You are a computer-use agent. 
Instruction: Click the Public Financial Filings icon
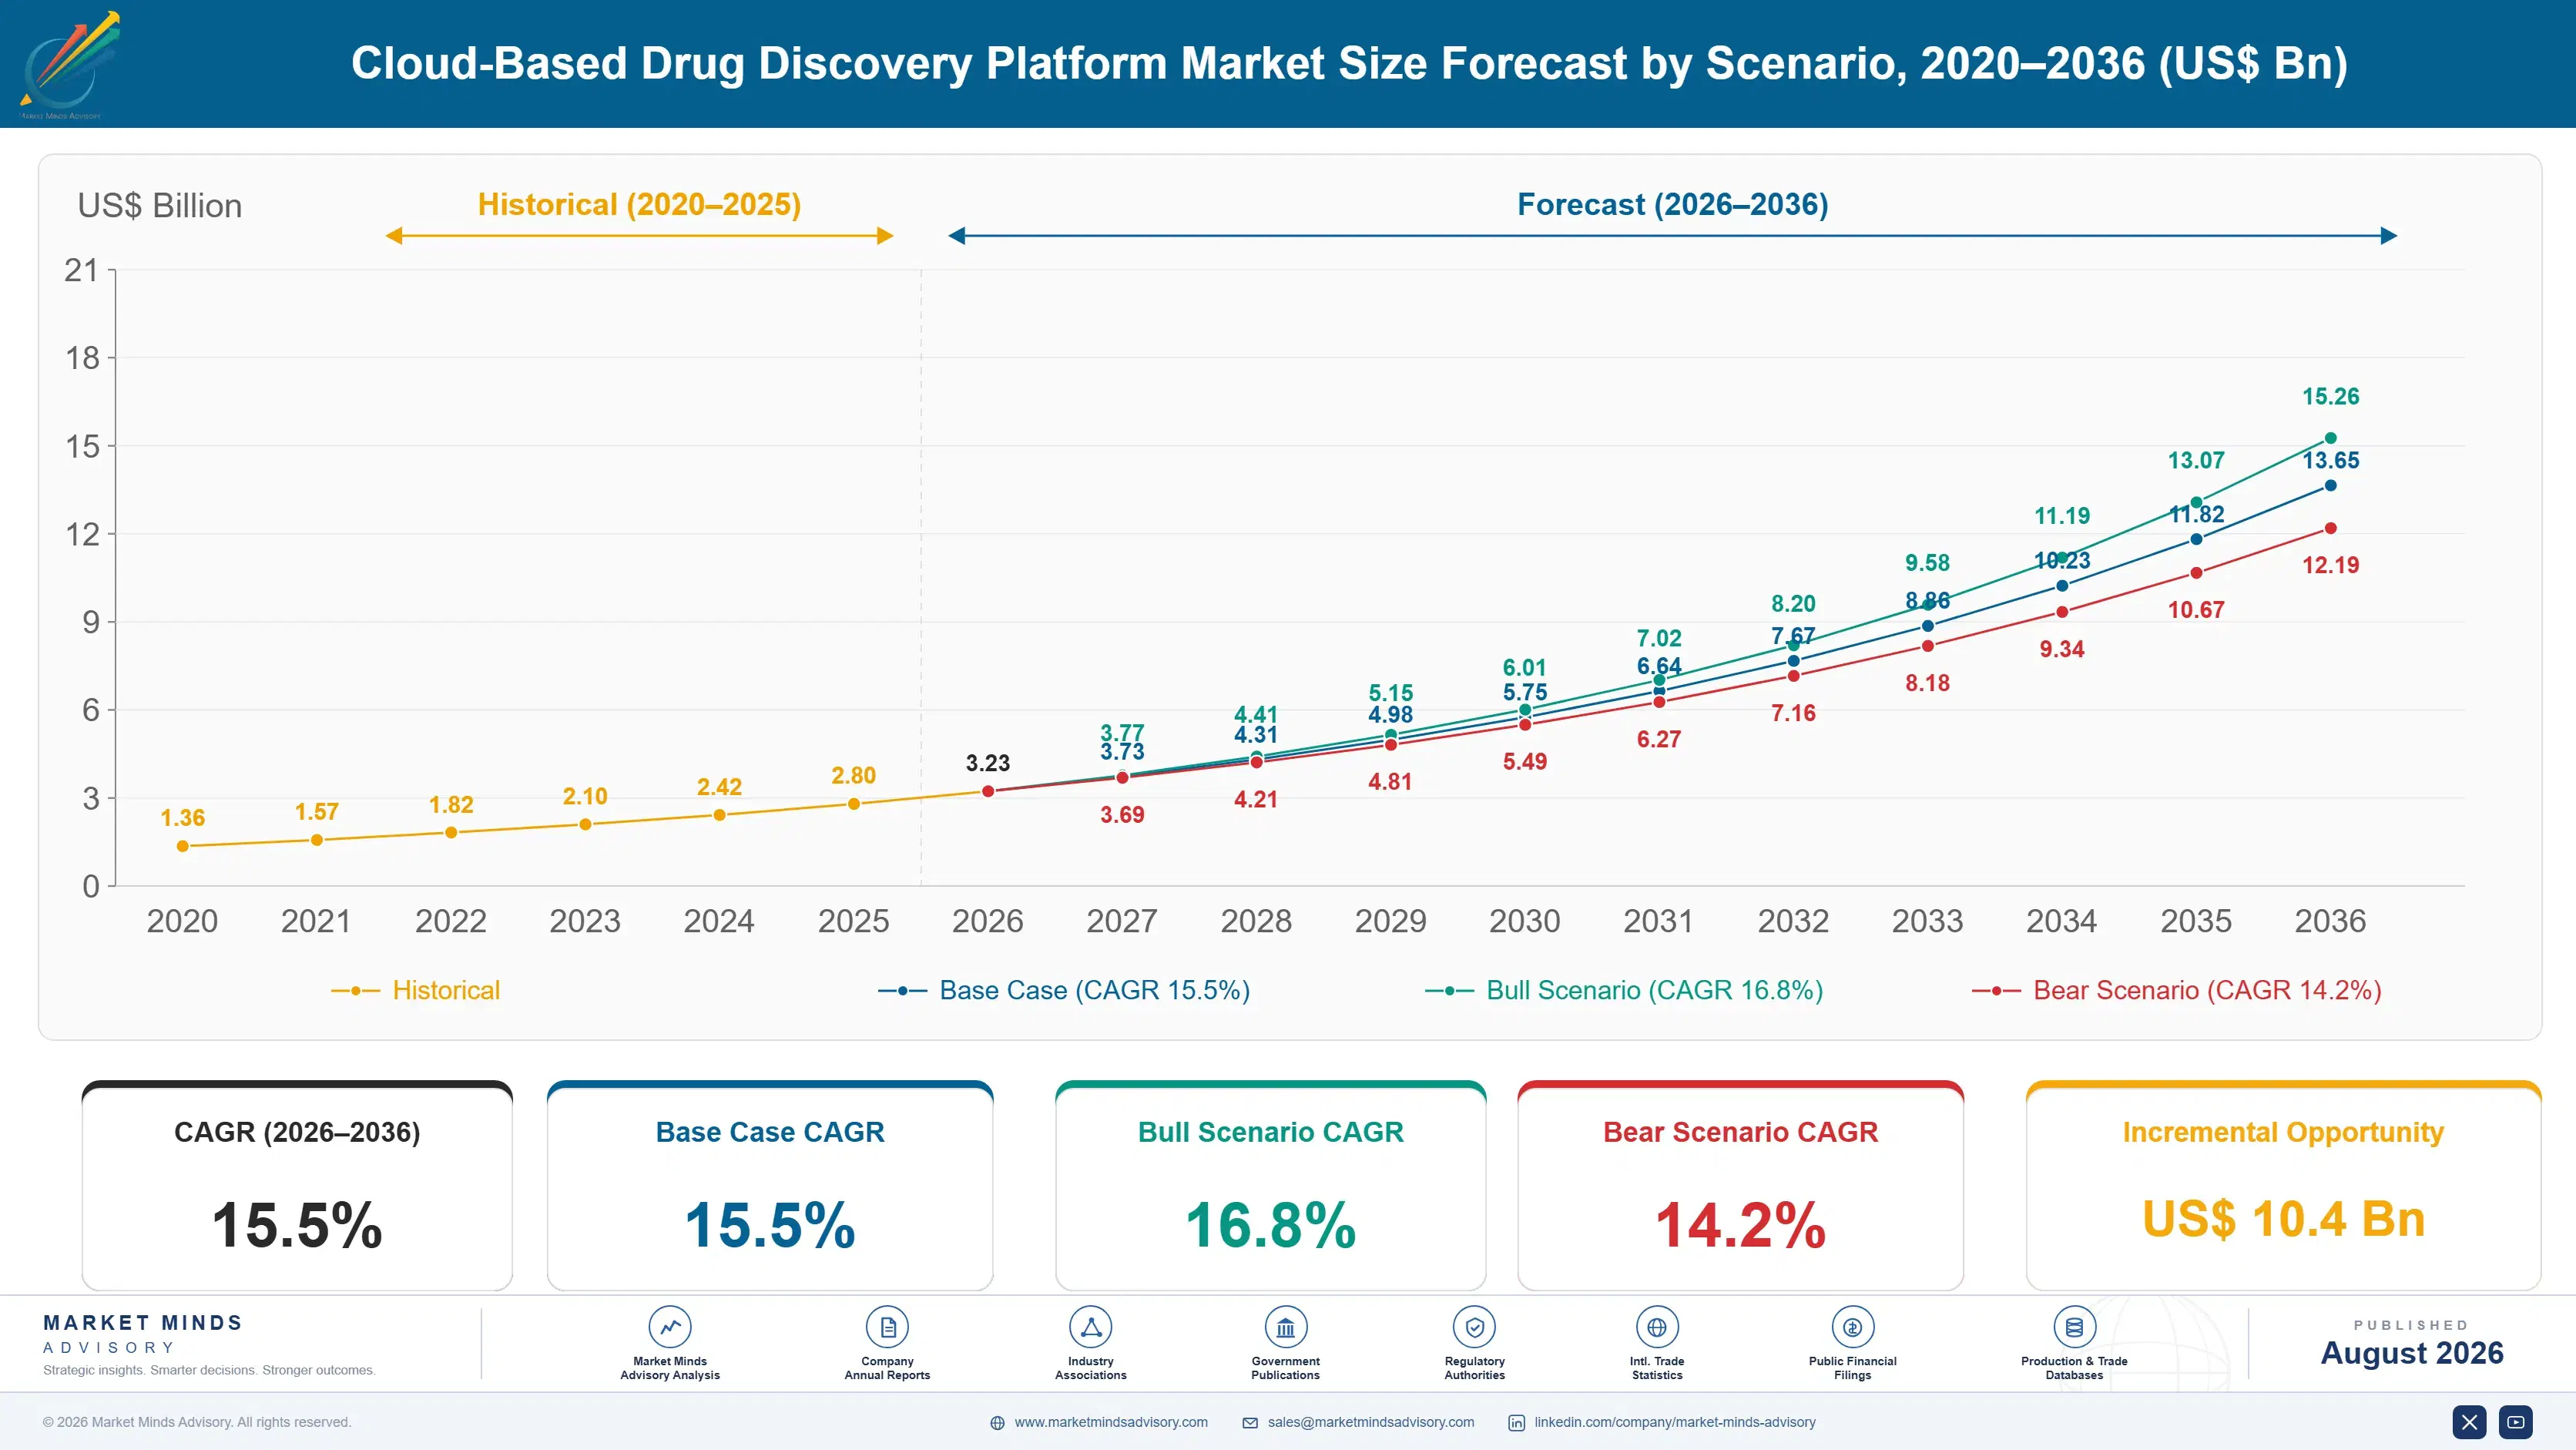click(1853, 1327)
